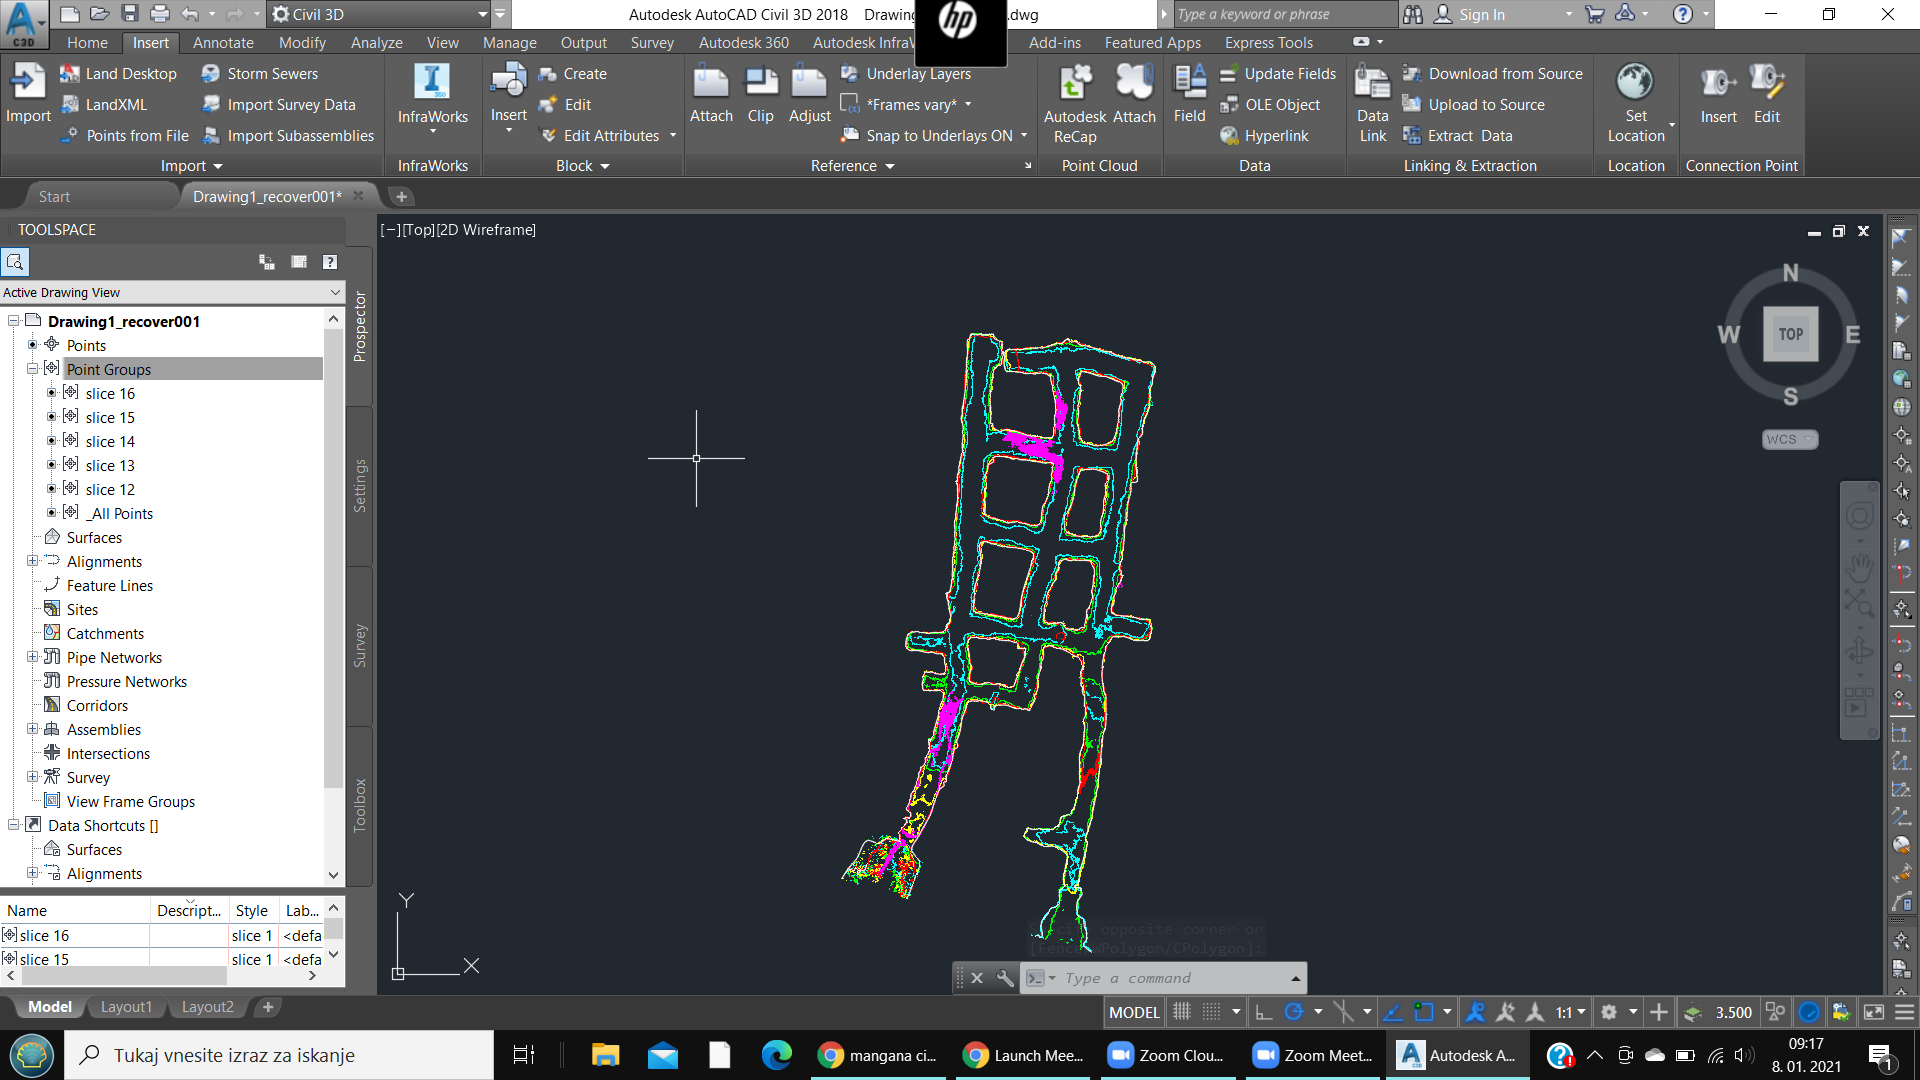Screen dimensions: 1920x1080
Task: Expand the Block panel dropdown
Action: coord(583,166)
